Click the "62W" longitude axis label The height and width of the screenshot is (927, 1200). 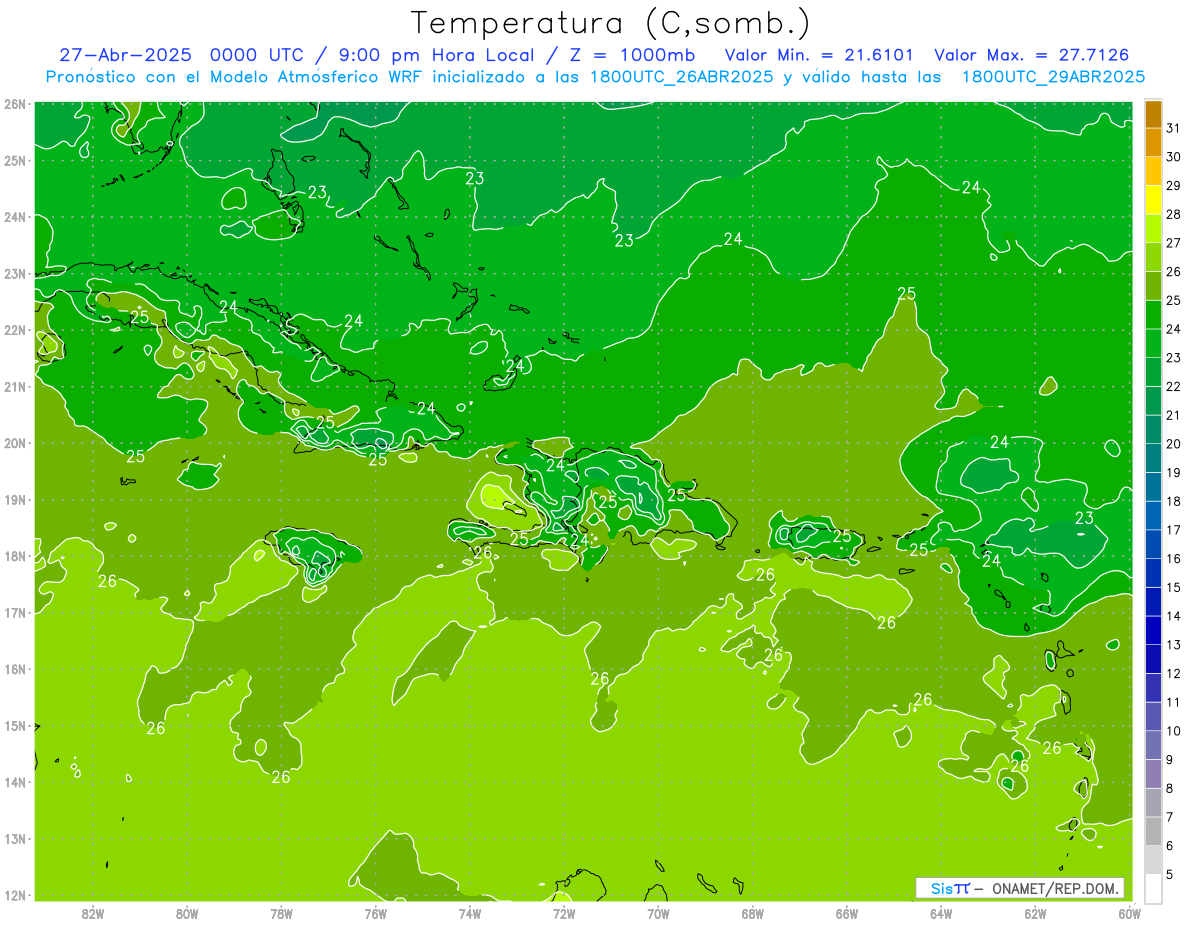tap(1035, 912)
